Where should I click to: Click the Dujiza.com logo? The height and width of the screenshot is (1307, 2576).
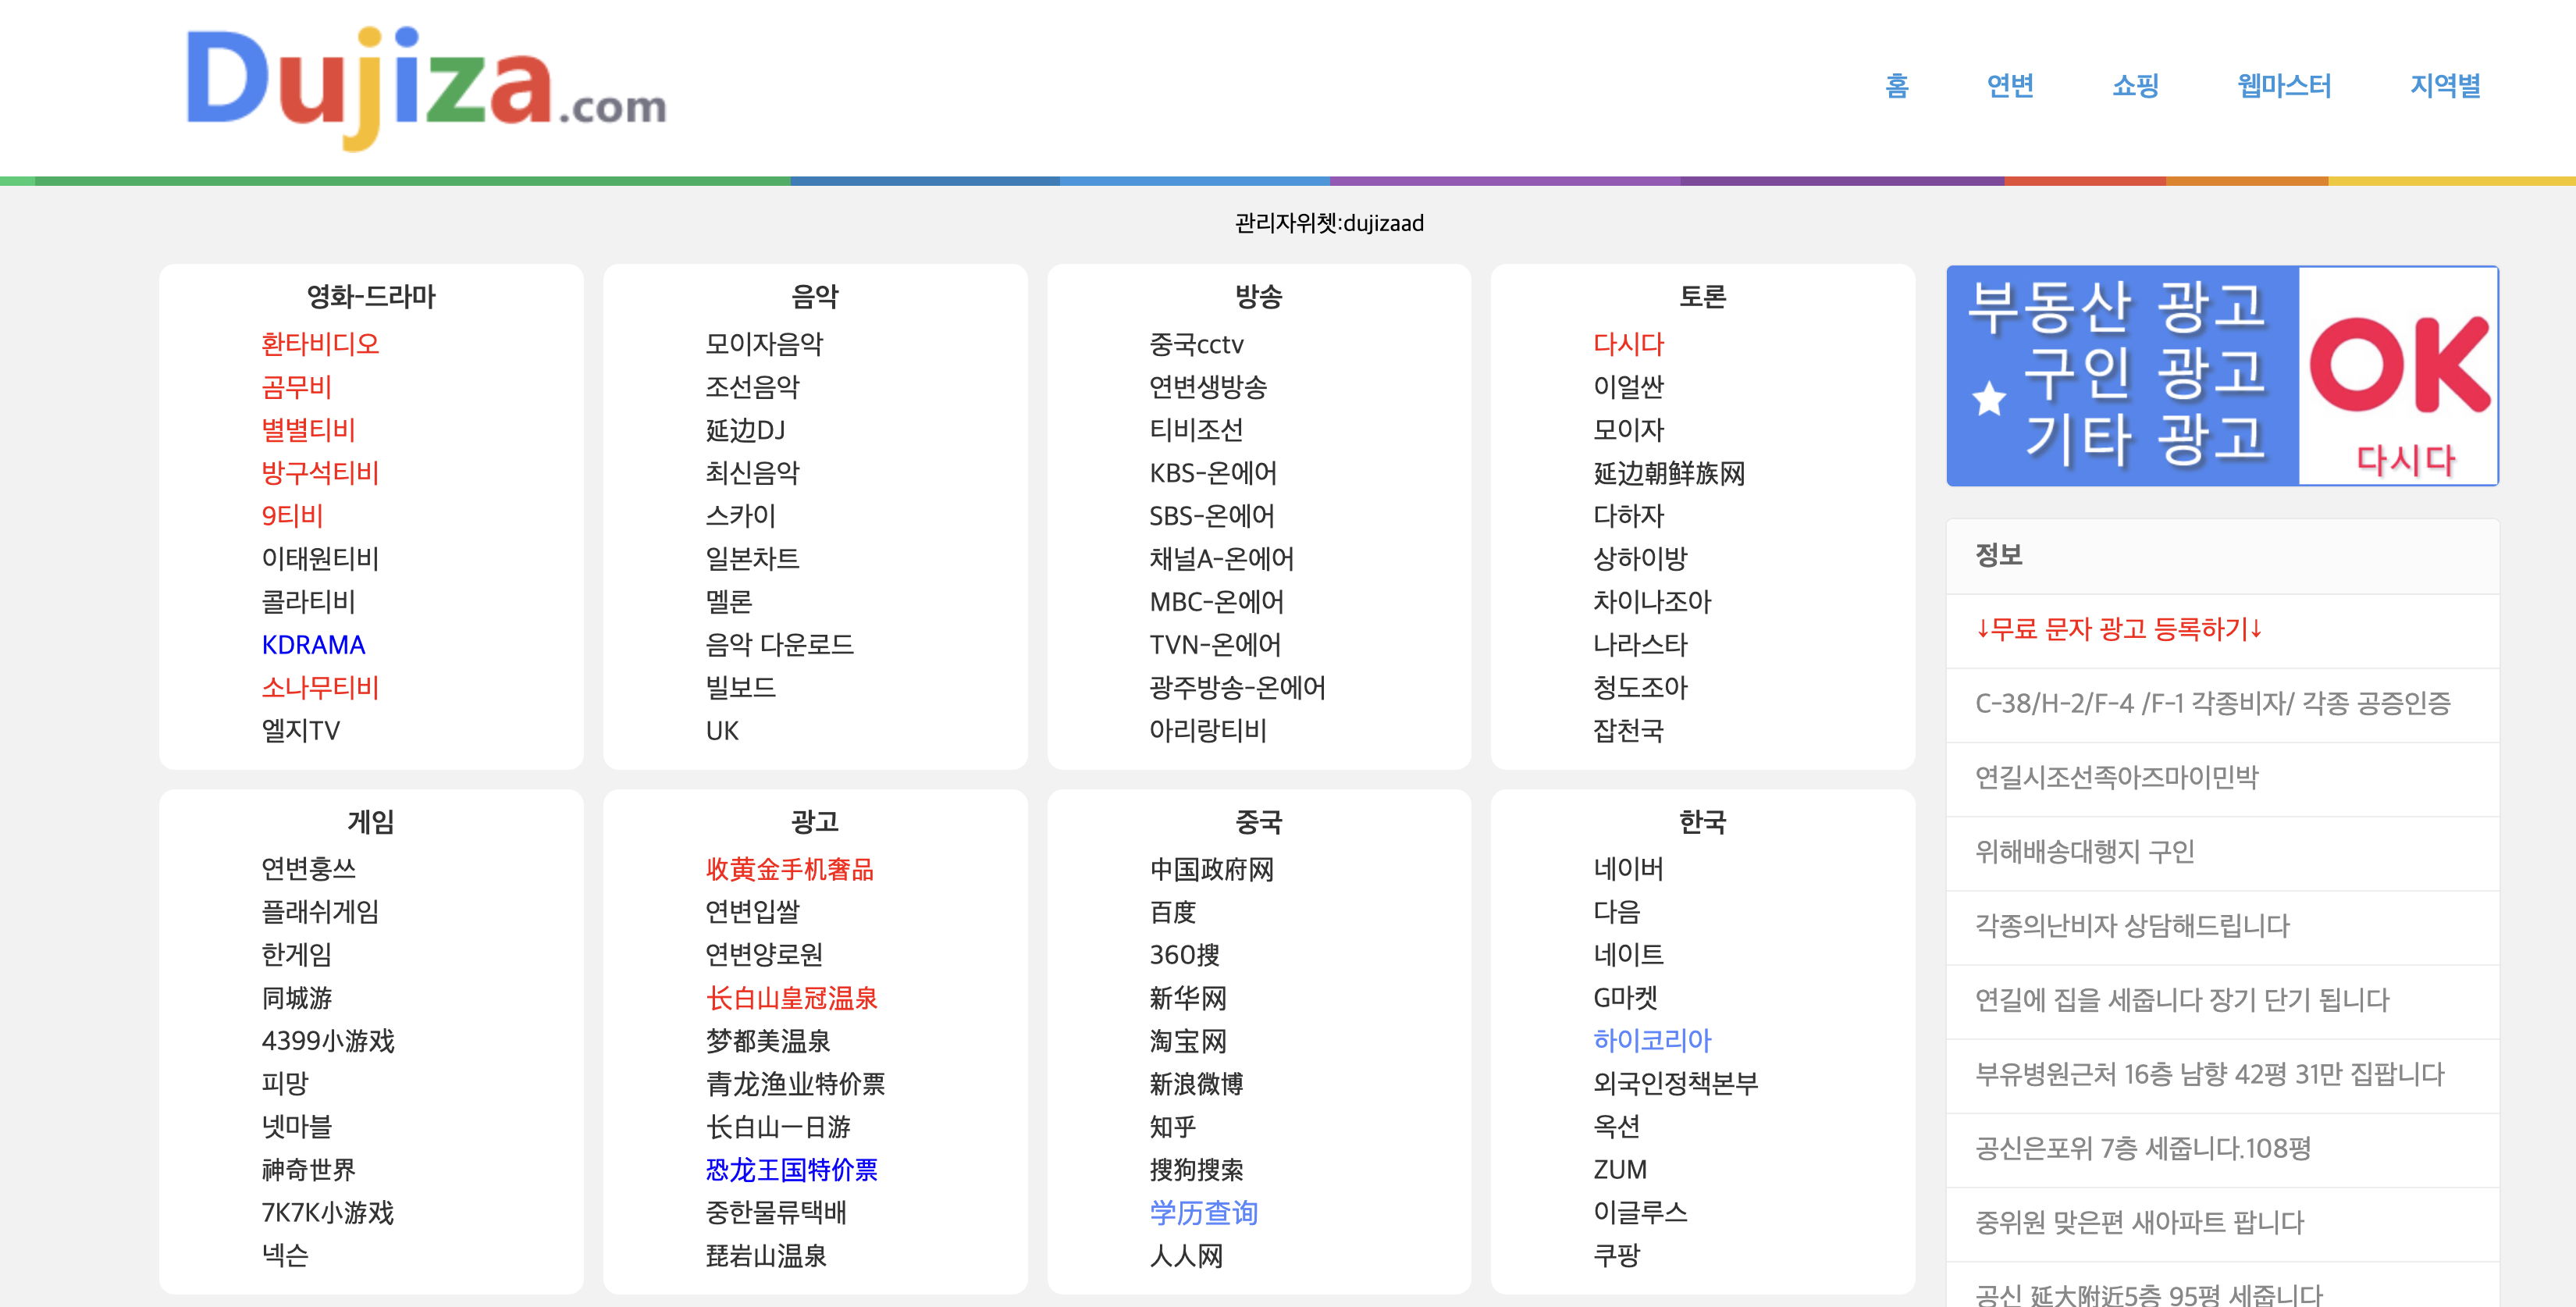pos(426,88)
